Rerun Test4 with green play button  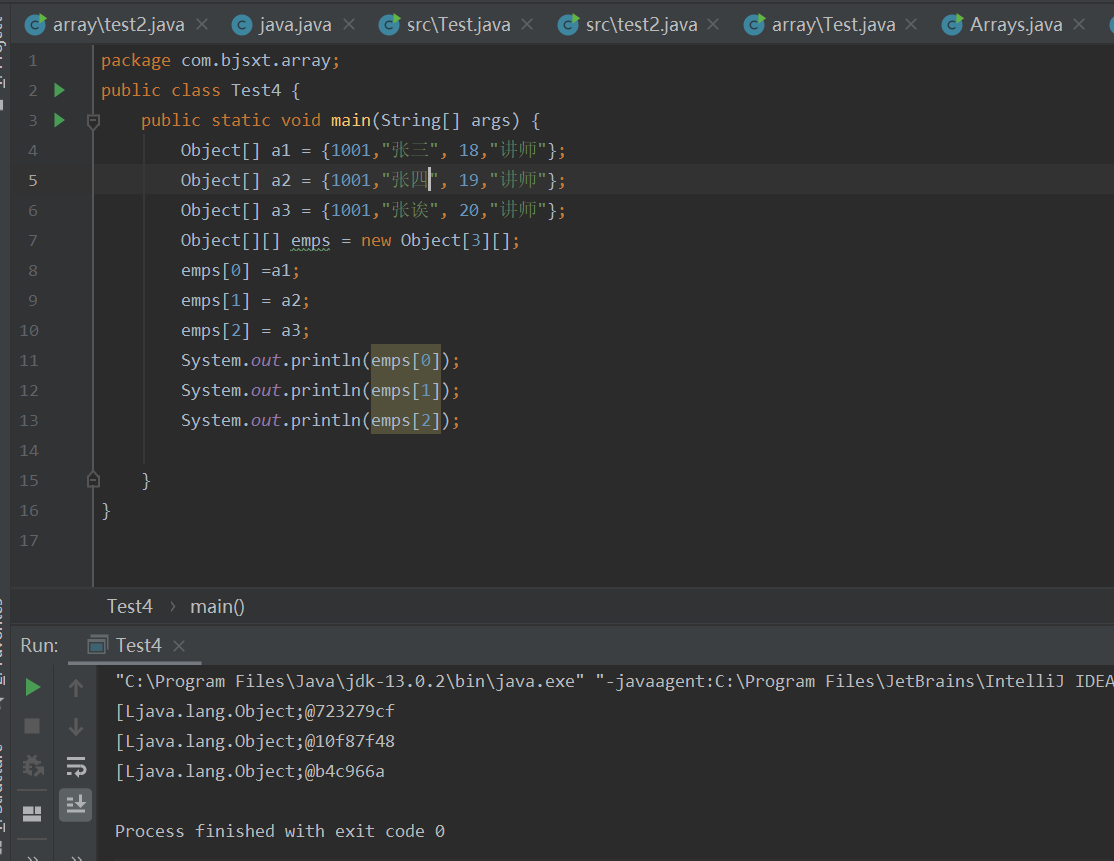coord(33,687)
